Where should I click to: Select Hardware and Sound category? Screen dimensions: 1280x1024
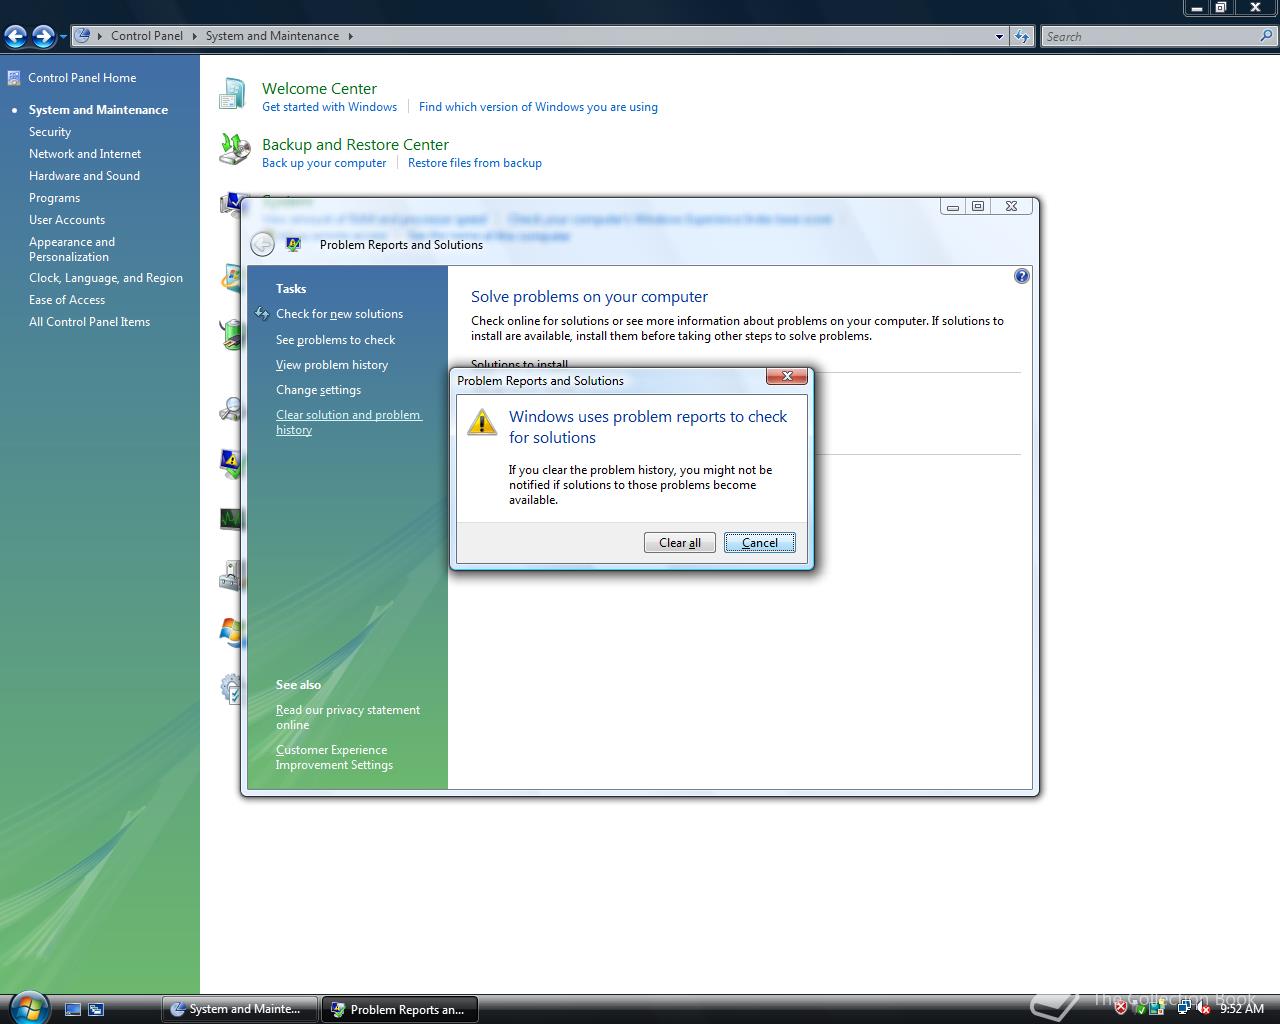[84, 176]
